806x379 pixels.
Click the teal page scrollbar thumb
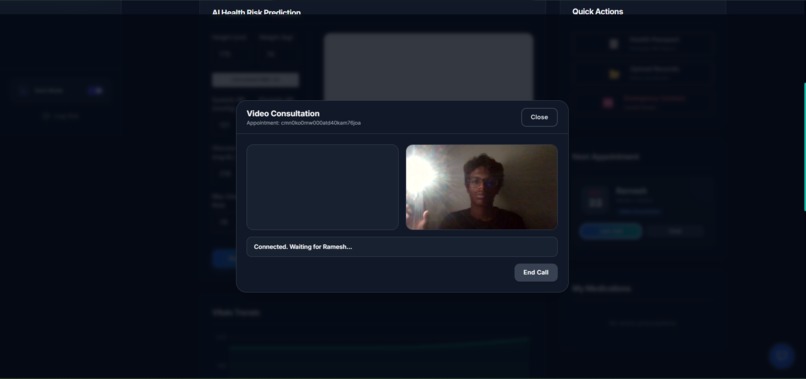point(804,147)
